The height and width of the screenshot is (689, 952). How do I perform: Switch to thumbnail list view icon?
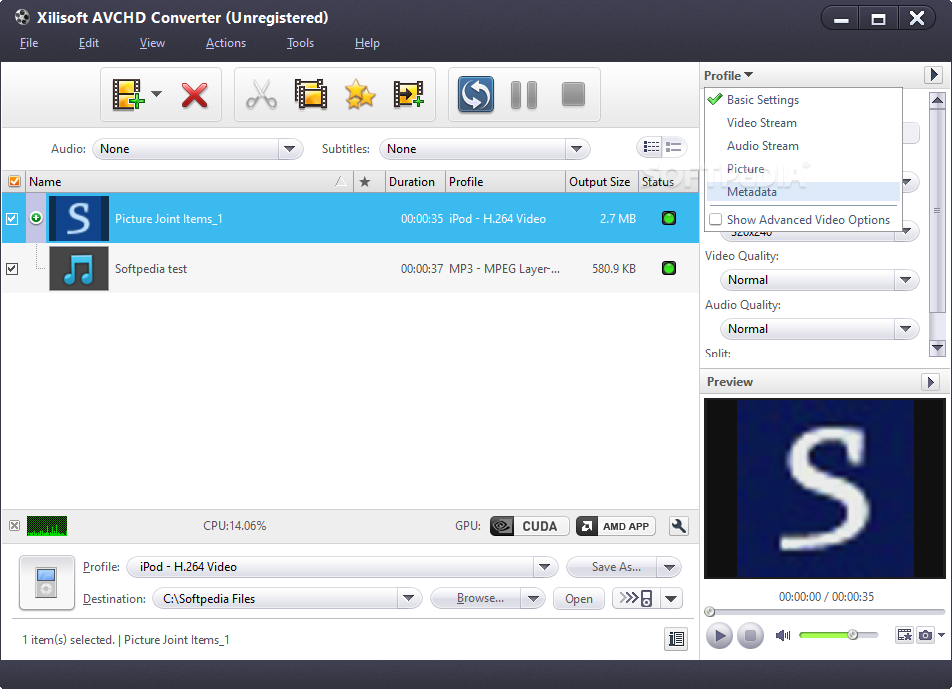click(651, 147)
